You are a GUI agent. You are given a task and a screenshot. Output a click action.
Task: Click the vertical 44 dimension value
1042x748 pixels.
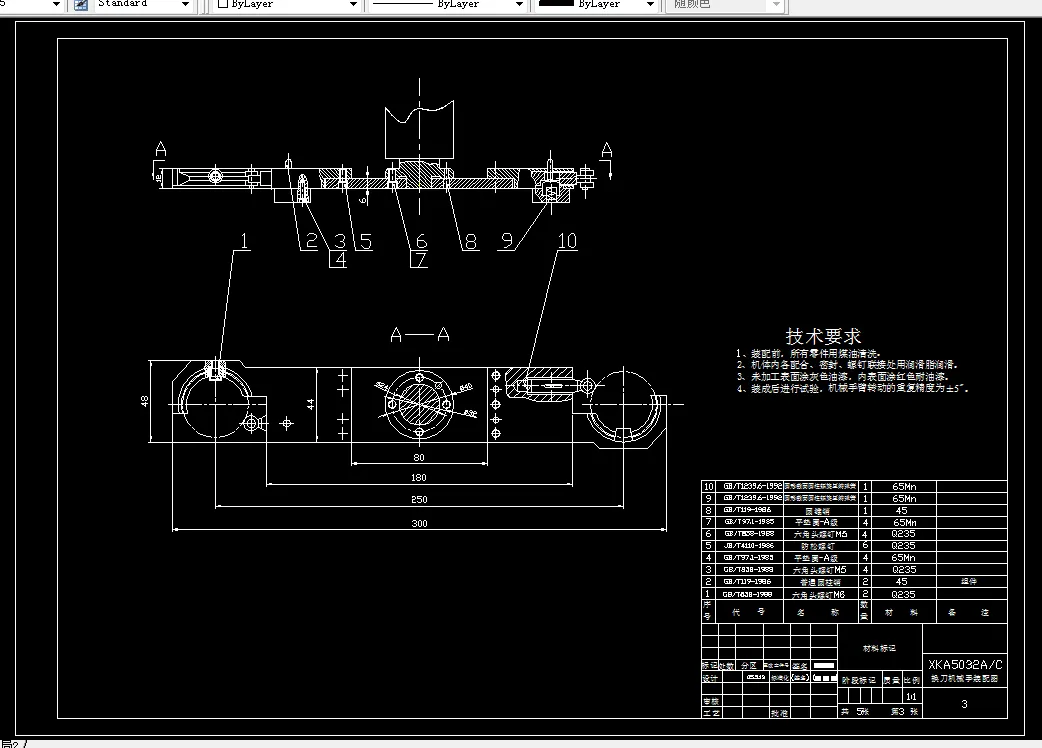point(310,403)
